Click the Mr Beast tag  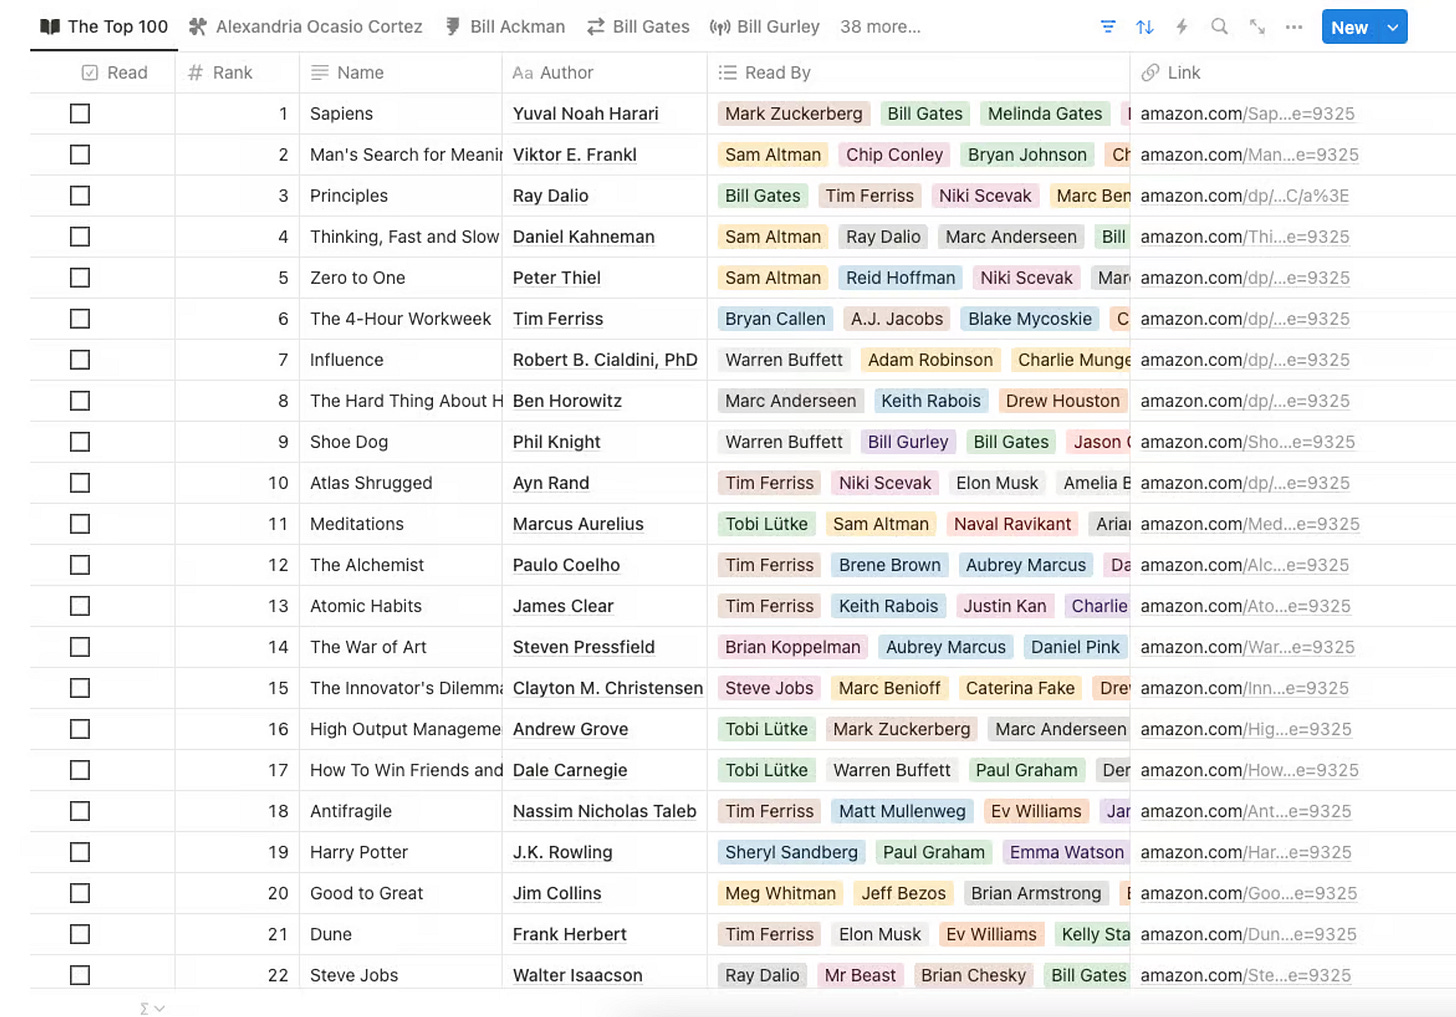860,975
